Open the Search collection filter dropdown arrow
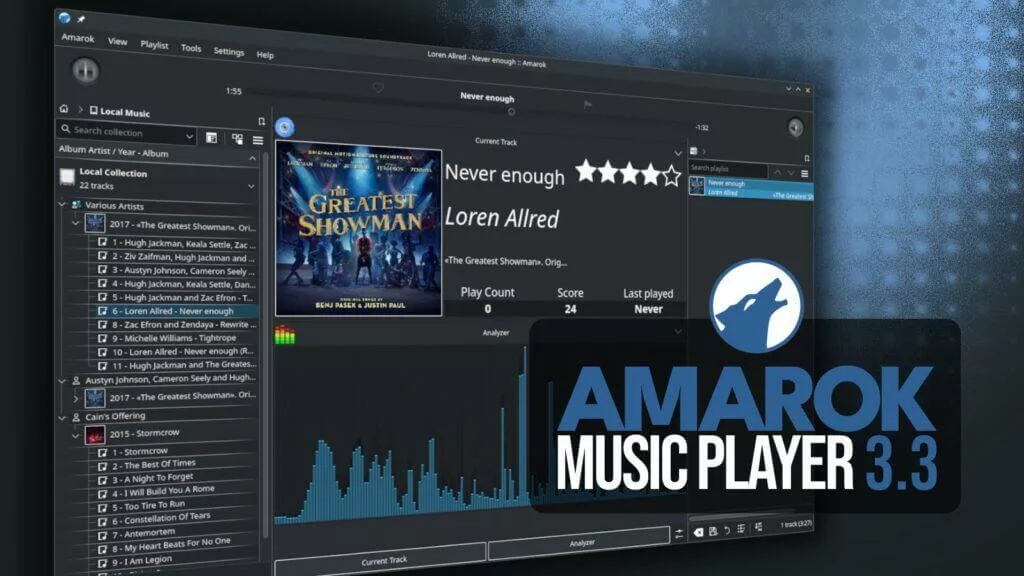This screenshot has height=576, width=1024. click(x=189, y=136)
